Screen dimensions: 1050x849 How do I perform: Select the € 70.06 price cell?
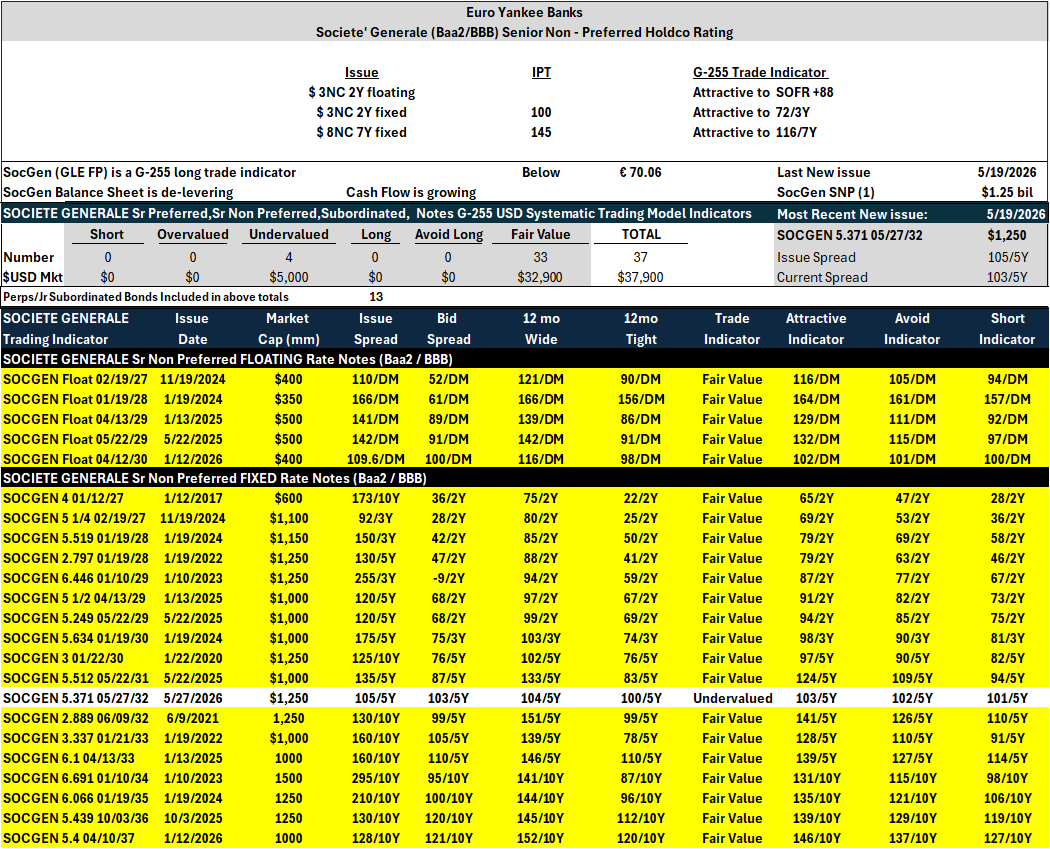pos(640,172)
